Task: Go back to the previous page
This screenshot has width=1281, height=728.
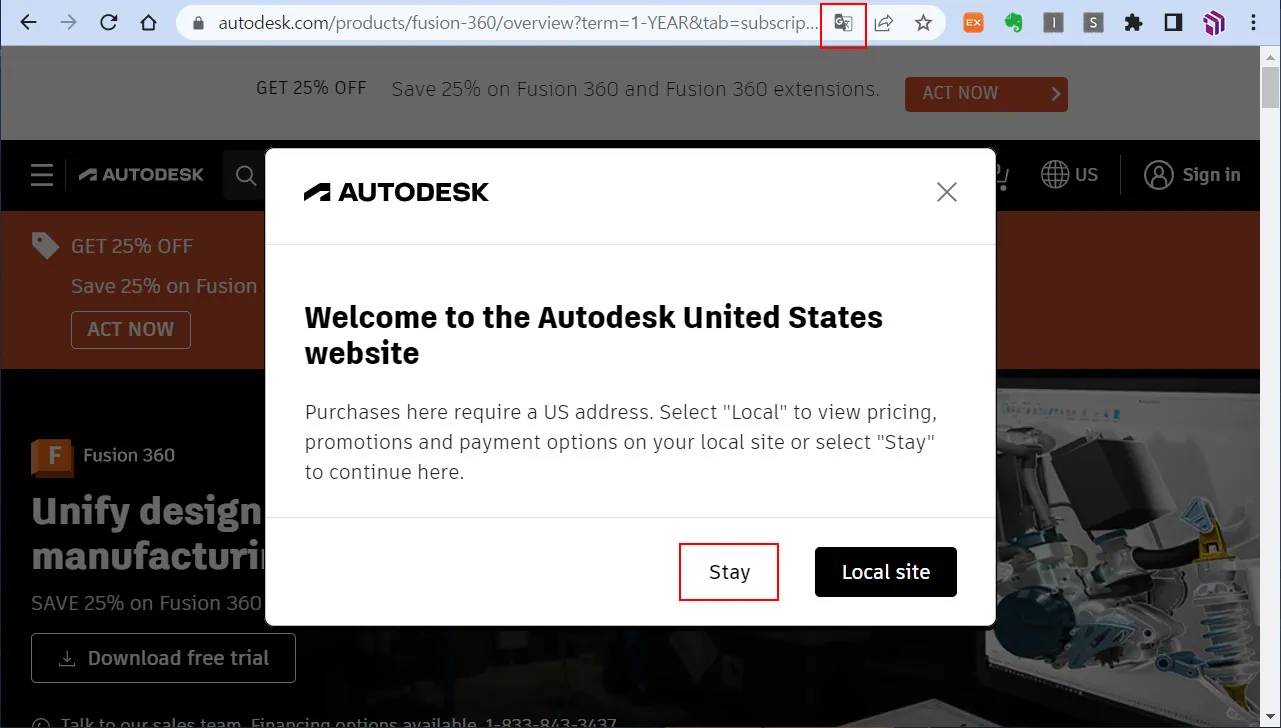Action: click(x=28, y=22)
